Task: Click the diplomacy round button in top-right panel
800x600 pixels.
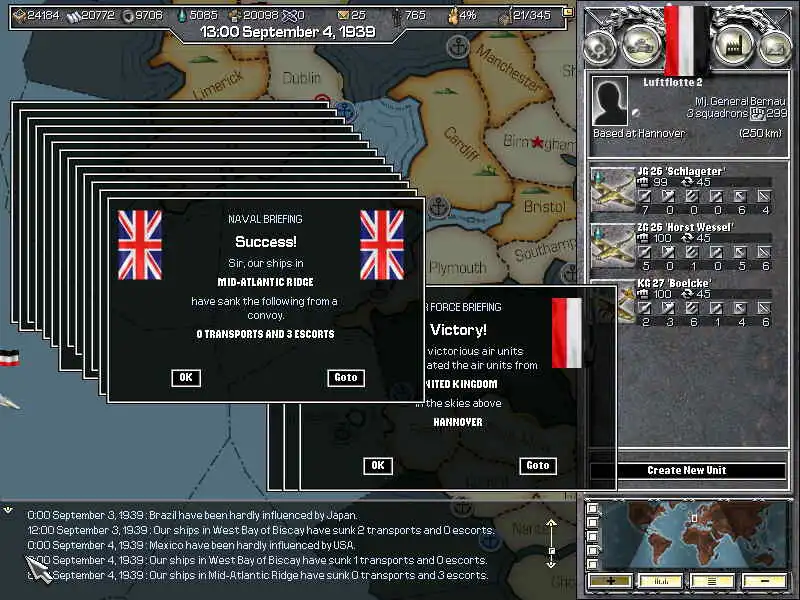Action: (599, 48)
